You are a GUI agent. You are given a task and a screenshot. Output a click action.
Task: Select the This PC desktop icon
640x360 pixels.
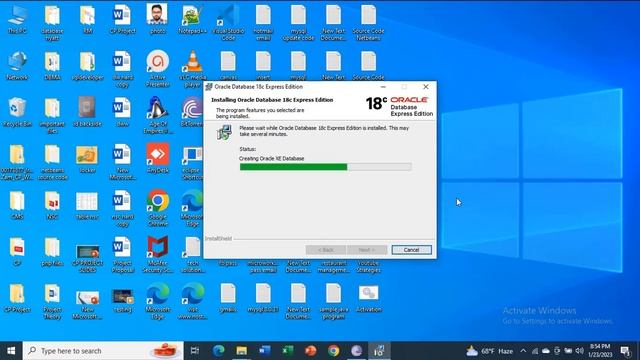(x=17, y=20)
